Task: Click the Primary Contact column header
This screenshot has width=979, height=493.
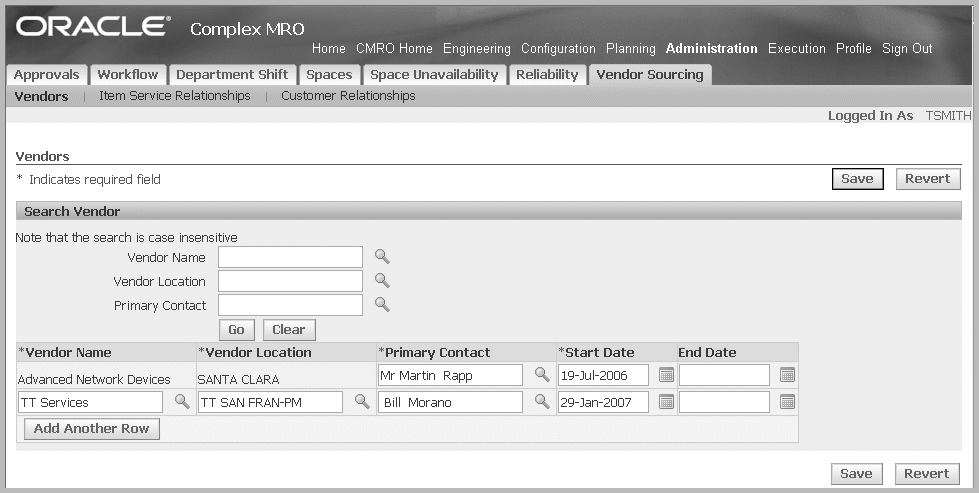Action: [435, 353]
